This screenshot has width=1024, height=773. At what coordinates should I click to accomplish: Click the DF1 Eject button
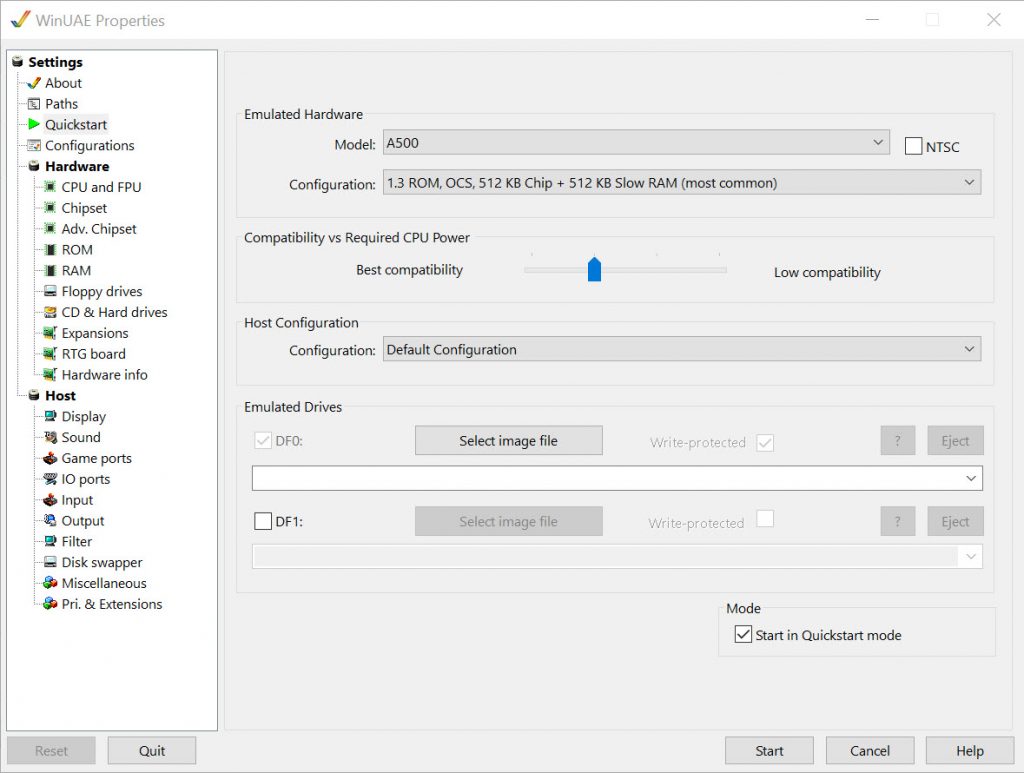[955, 521]
